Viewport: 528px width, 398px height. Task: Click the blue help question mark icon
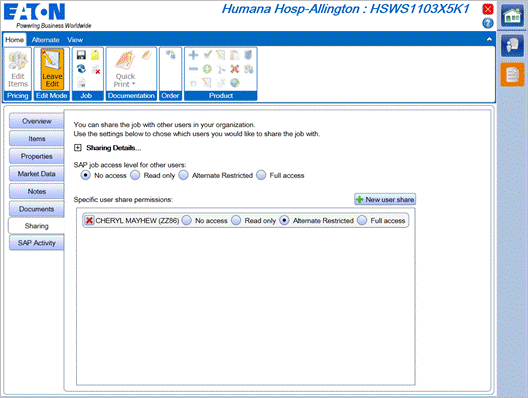click(488, 23)
